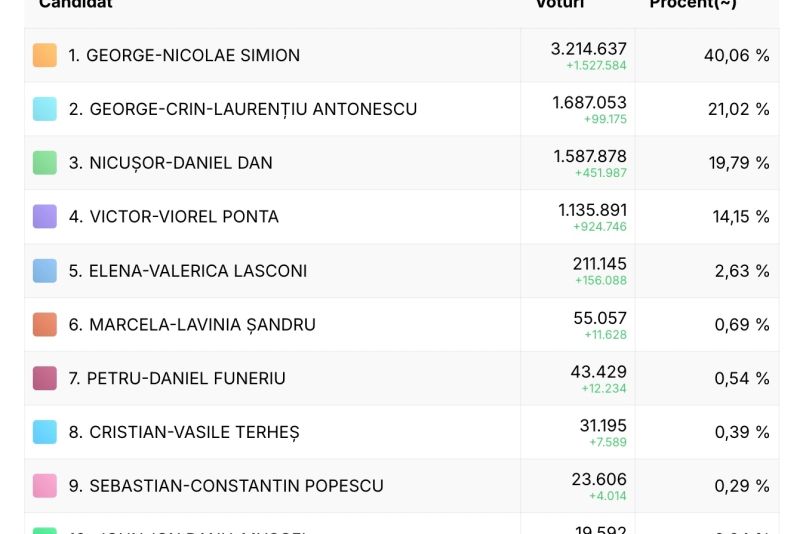This screenshot has width=800, height=534.
Task: Click the pink swatch beside Sebastian-Constantin Popescu
Action: click(45, 486)
